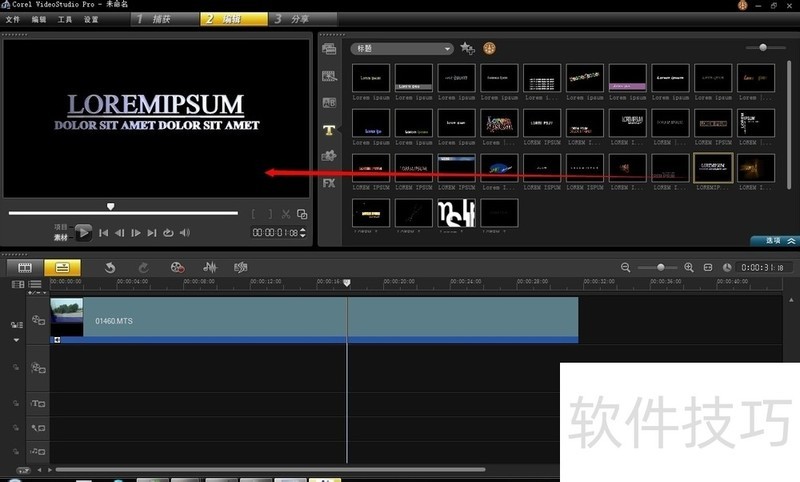Fit project in timeline window icon

tap(708, 268)
